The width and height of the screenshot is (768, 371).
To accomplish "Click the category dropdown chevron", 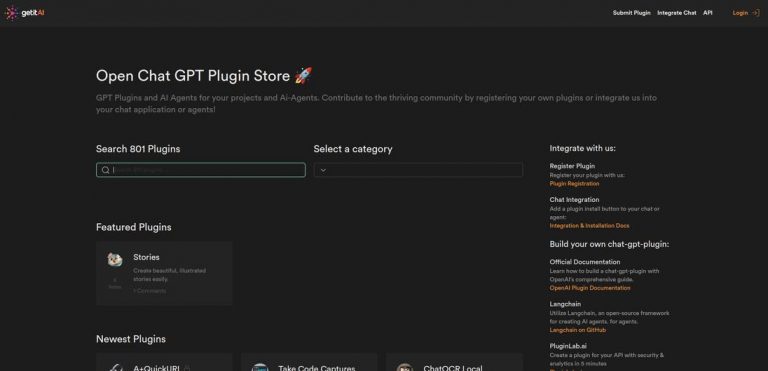I will pyautogui.click(x=323, y=170).
